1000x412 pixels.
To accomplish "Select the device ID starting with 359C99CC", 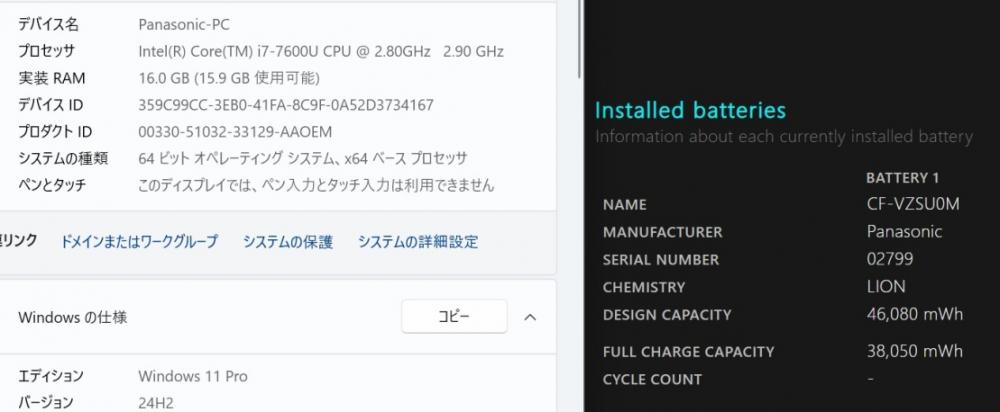I will tap(286, 105).
